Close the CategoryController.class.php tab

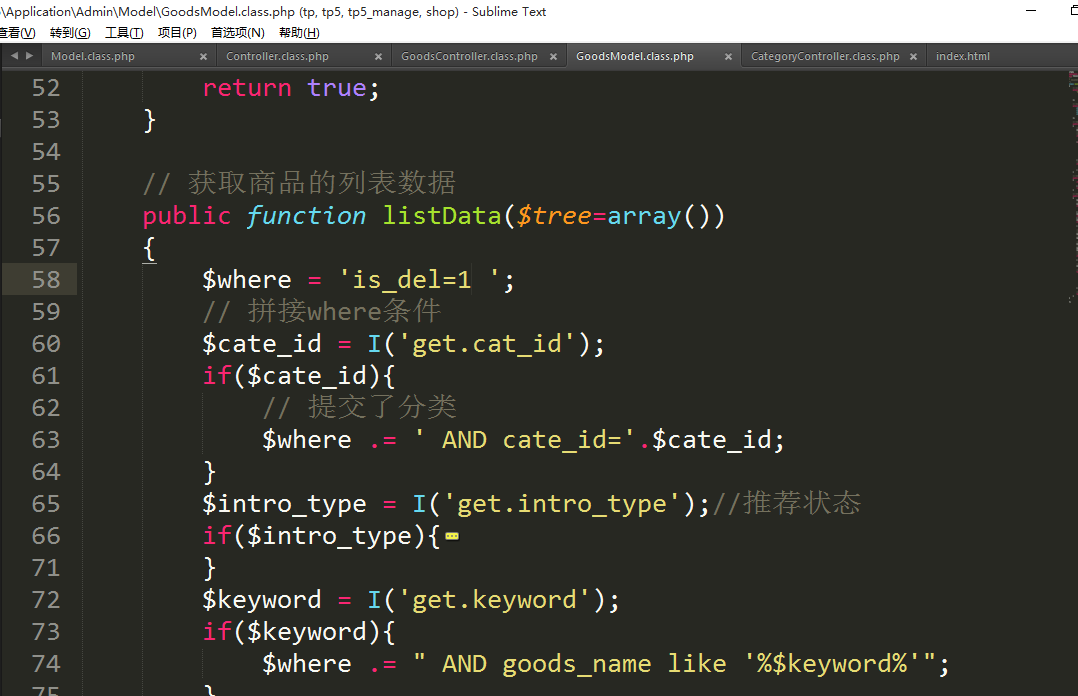coord(913,57)
